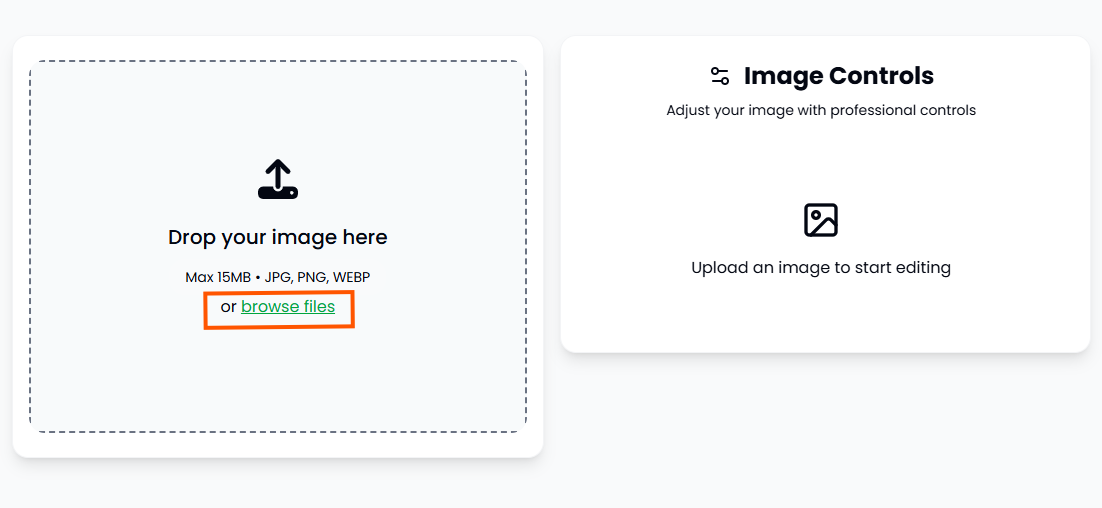1102x508 pixels.
Task: Click empty drop zone area above upload icon
Action: (278, 110)
